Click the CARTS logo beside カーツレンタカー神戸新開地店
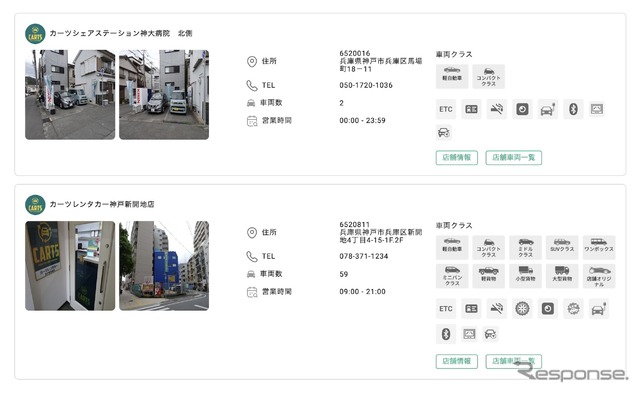 35,205
